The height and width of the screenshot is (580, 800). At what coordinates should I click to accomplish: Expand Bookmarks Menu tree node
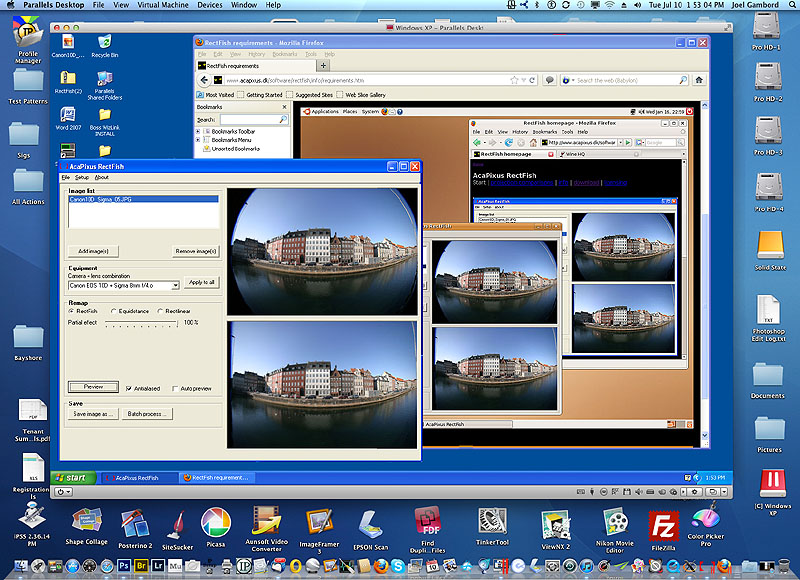pos(198,140)
